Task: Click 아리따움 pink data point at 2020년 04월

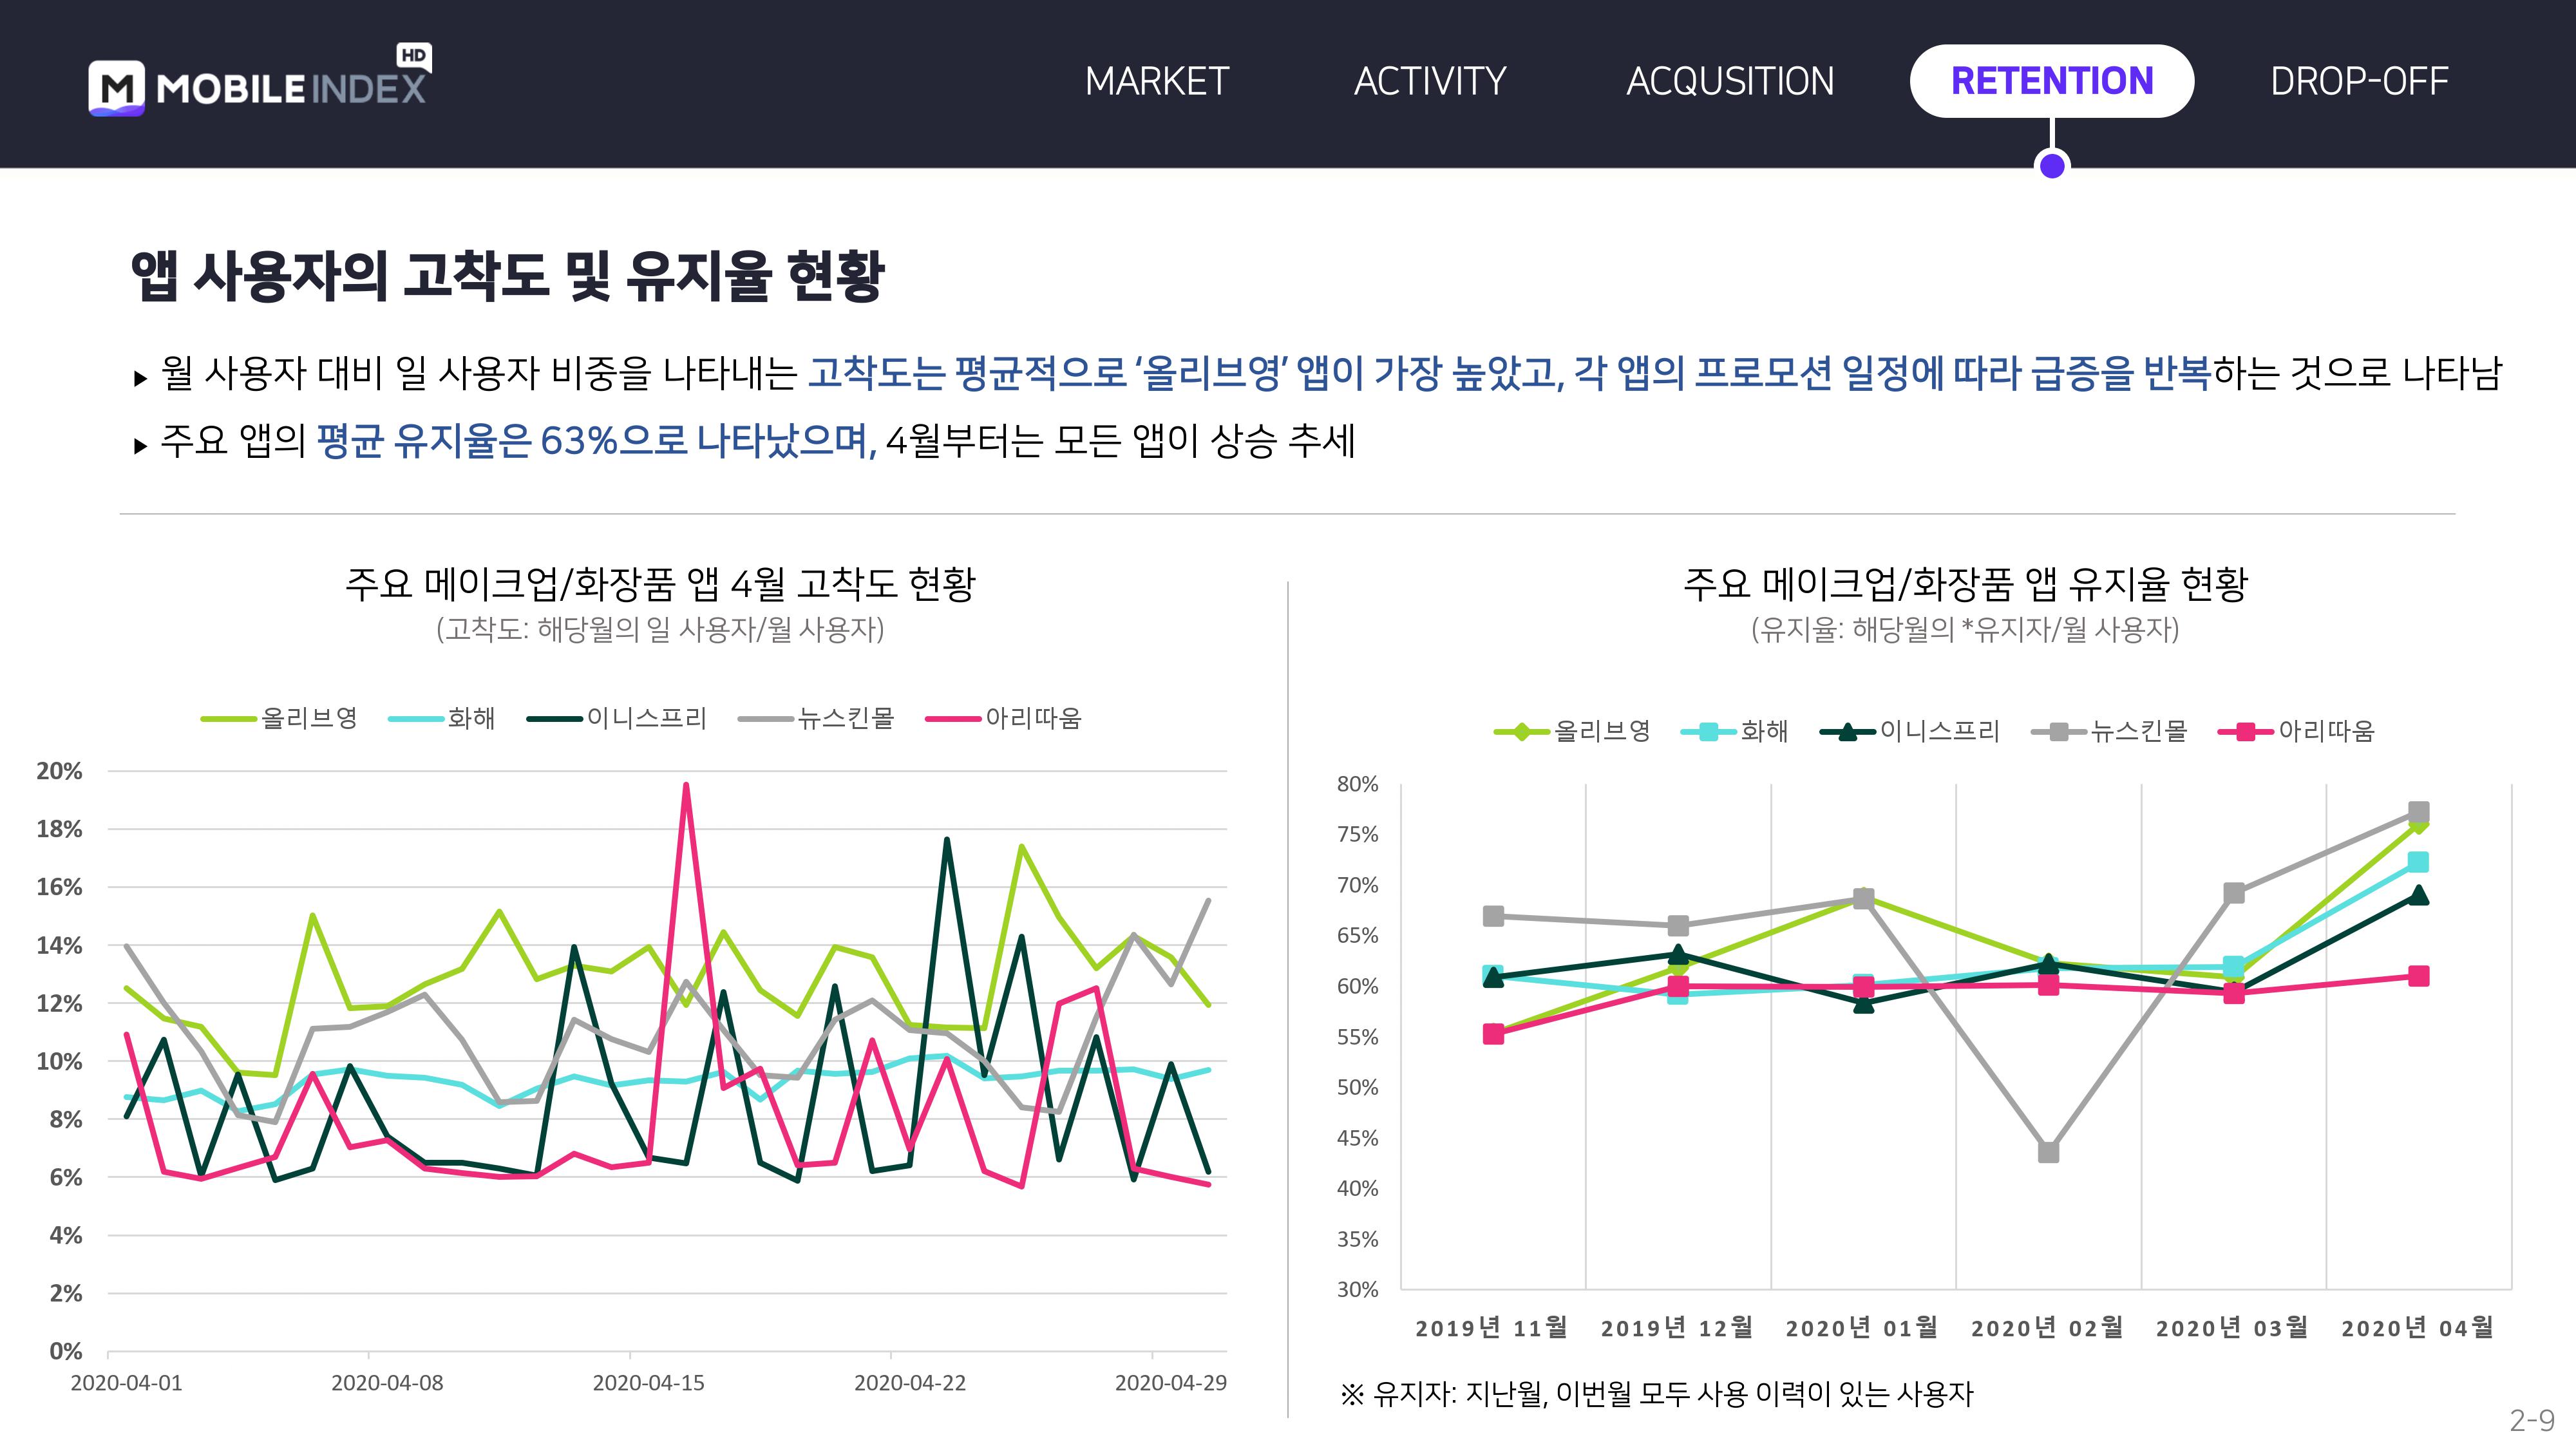Action: 2418,976
